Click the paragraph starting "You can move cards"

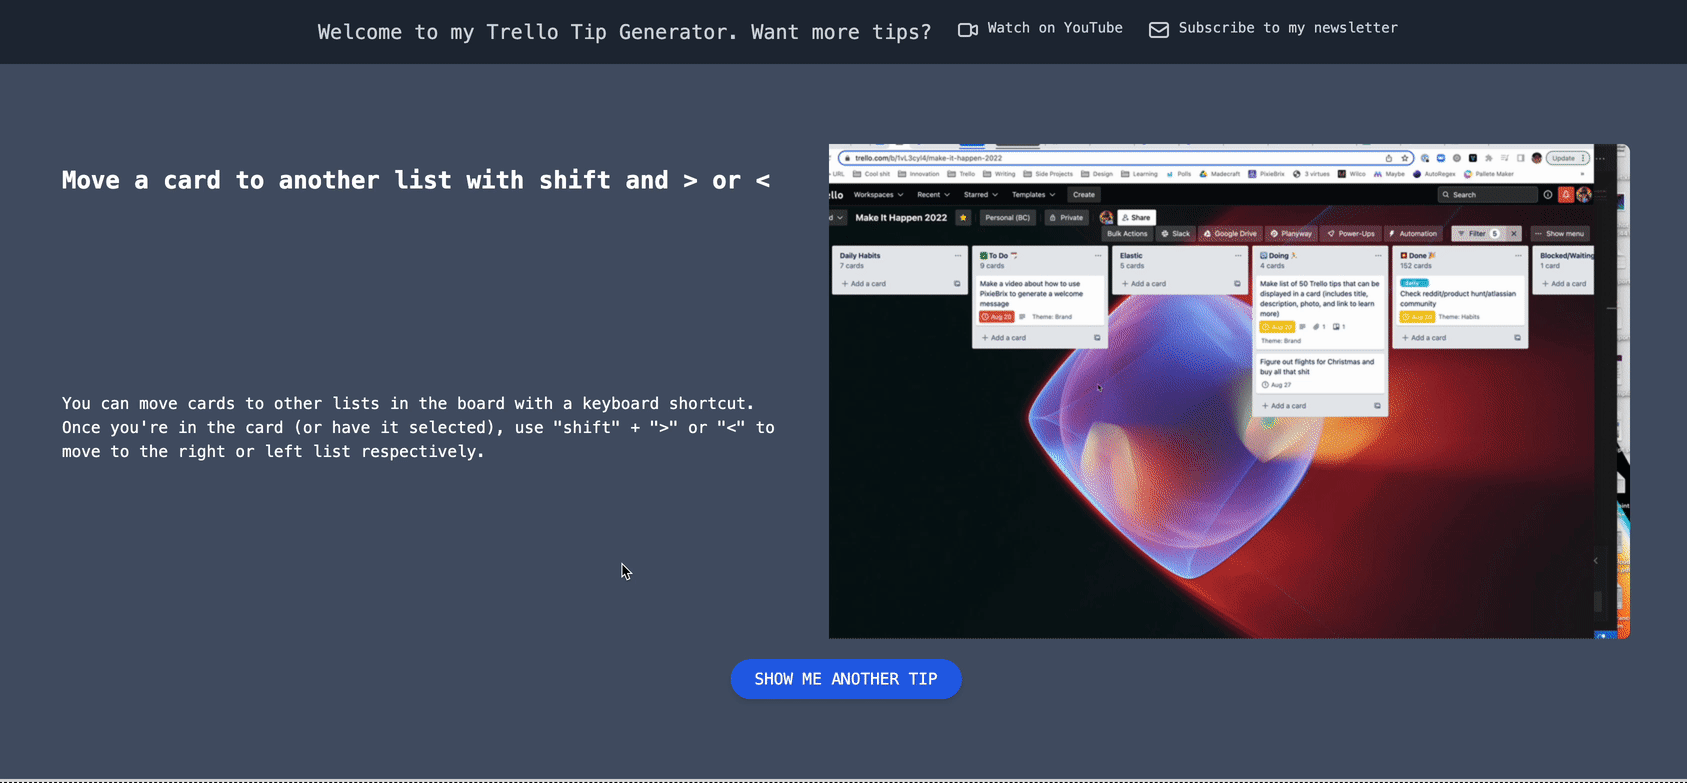pyautogui.click(x=418, y=427)
